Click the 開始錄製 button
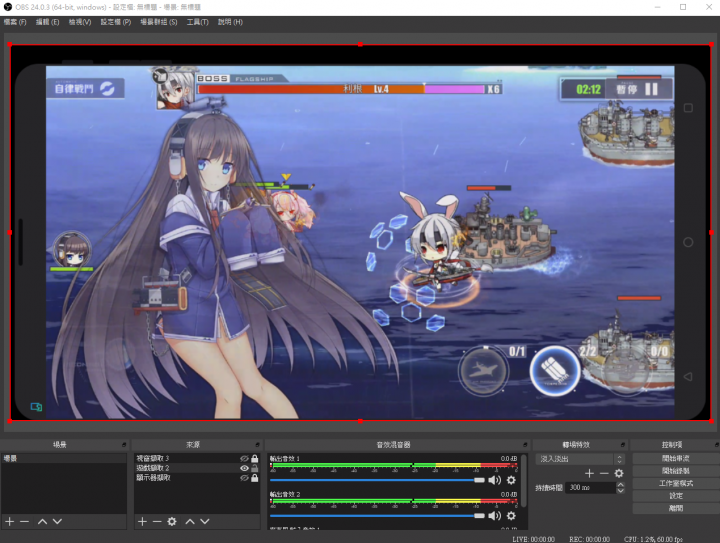 (675, 471)
